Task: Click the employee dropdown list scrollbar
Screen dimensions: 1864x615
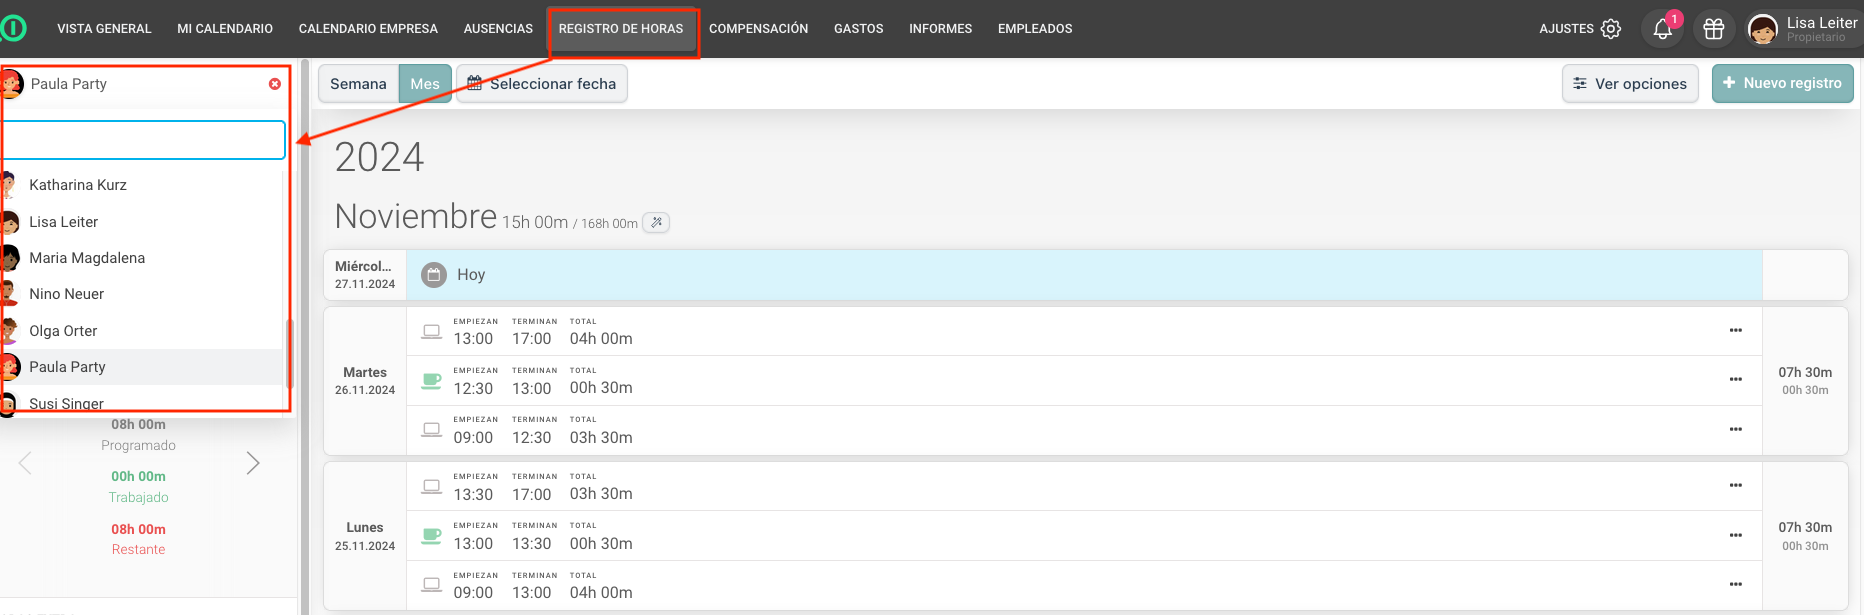Action: pyautogui.click(x=289, y=353)
